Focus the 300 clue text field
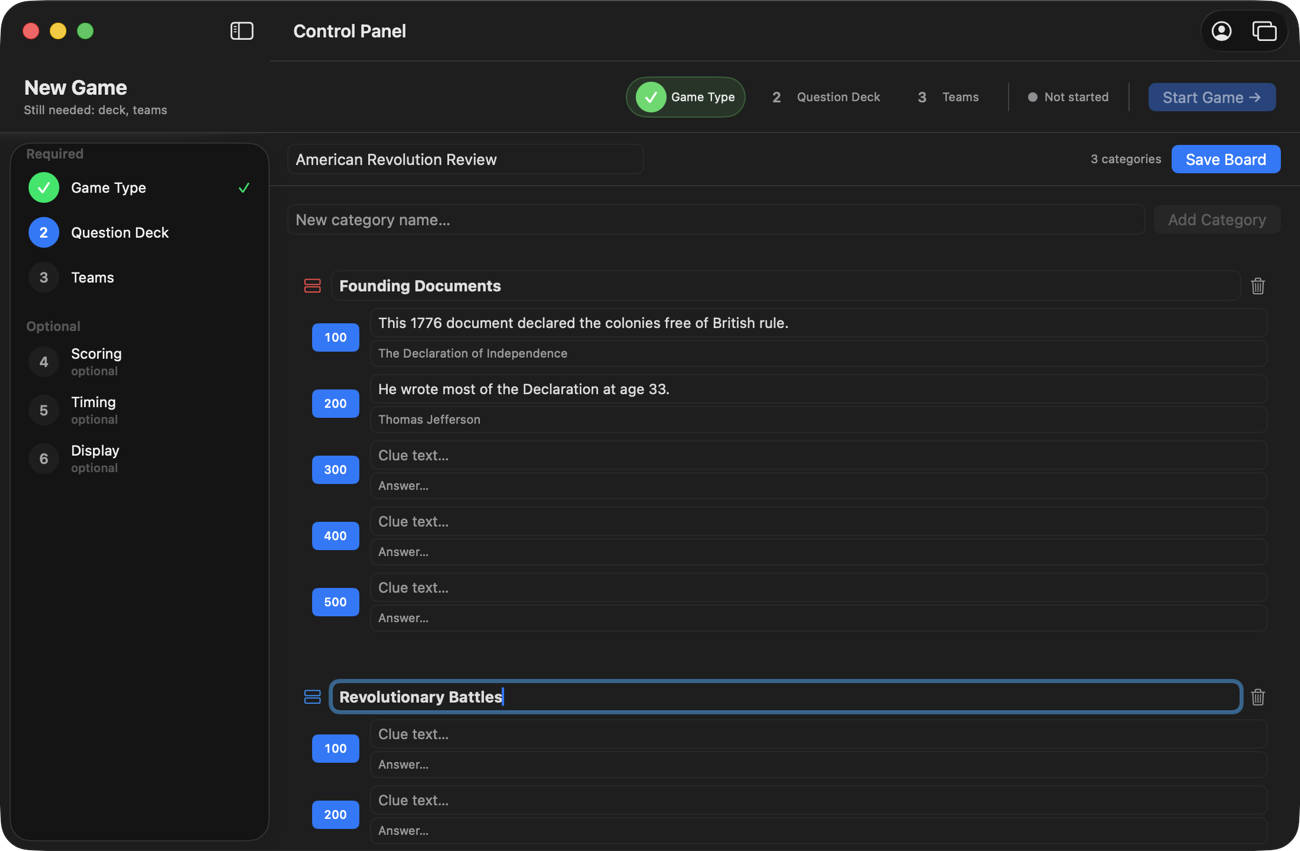The image size is (1300, 851). pos(819,455)
